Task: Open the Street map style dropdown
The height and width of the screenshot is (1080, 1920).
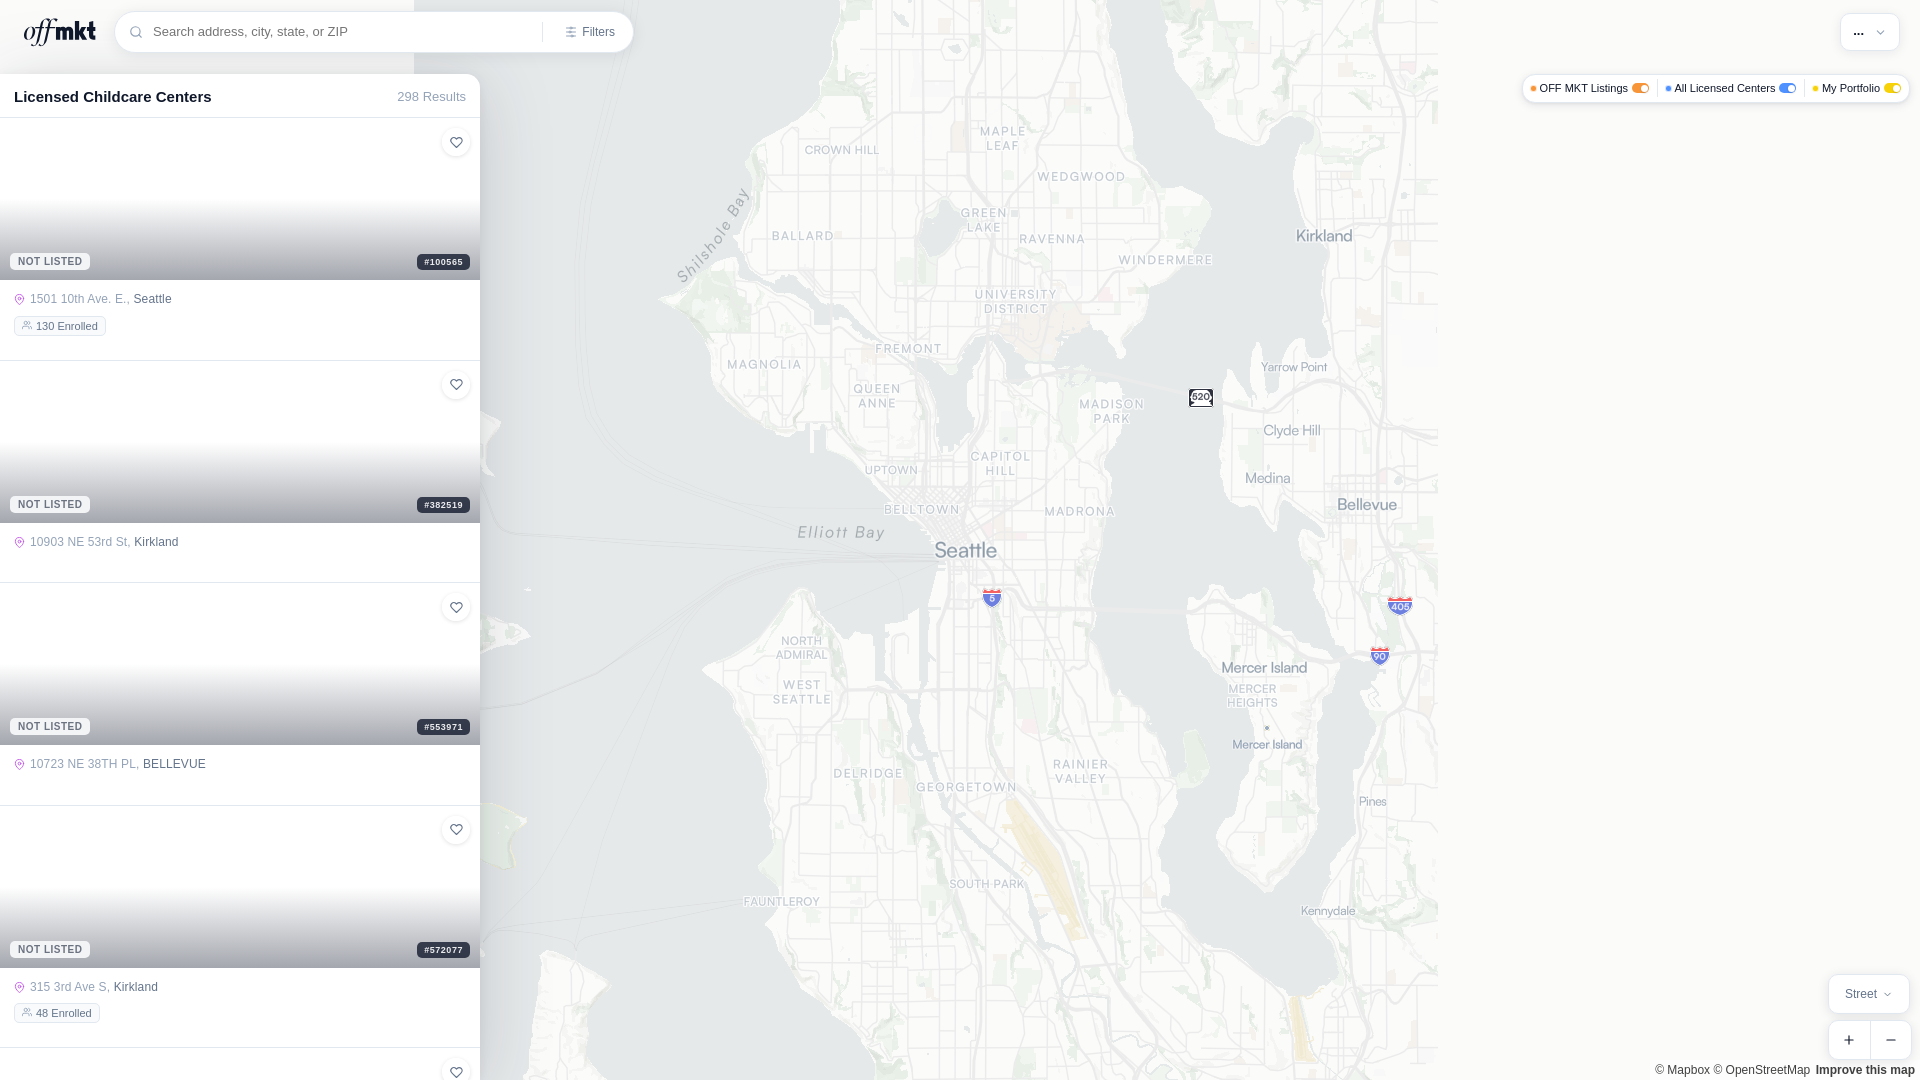Action: (x=1869, y=994)
